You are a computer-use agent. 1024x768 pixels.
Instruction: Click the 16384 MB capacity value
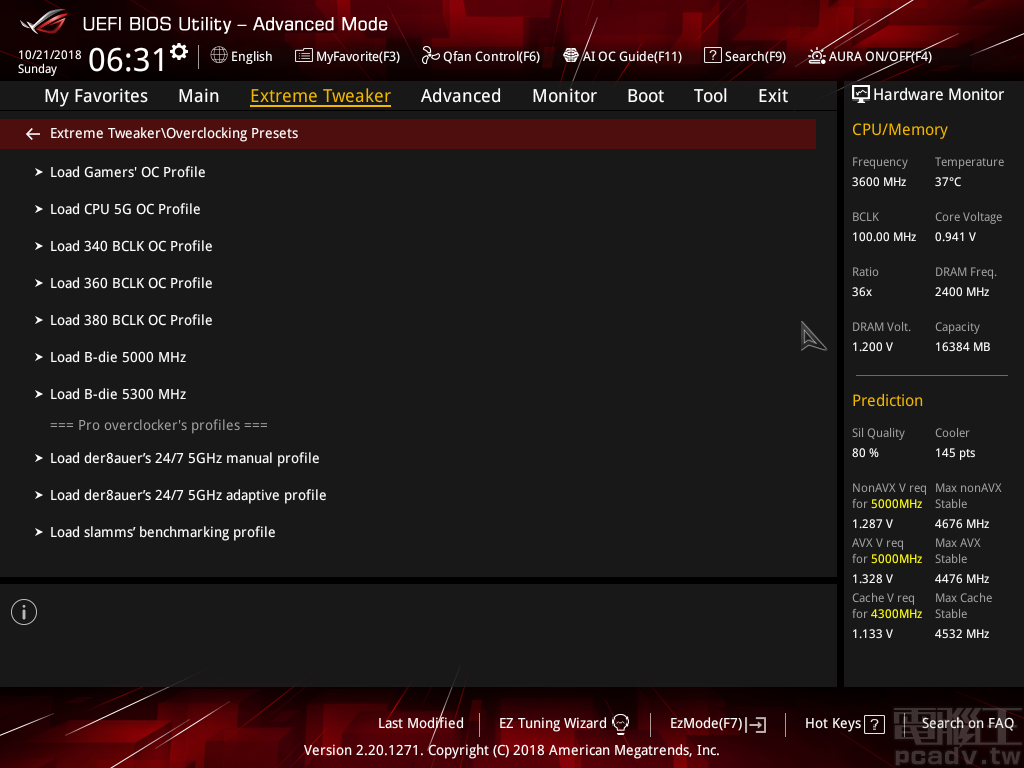tap(962, 347)
